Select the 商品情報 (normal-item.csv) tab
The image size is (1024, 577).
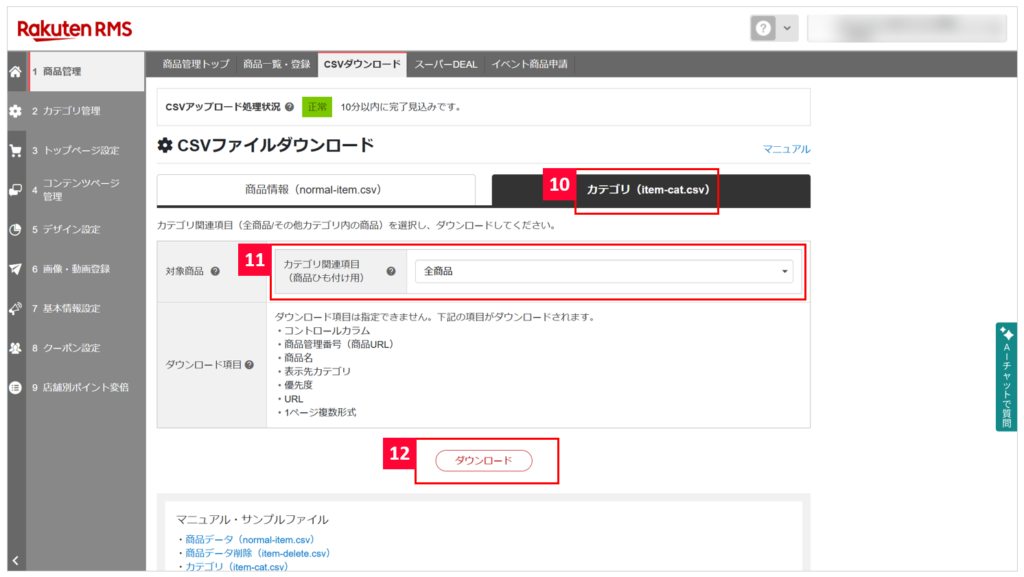coord(316,189)
